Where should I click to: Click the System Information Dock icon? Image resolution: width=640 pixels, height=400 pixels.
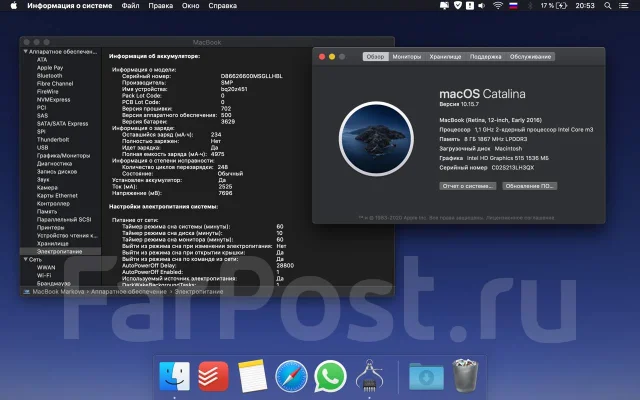tap(369, 376)
